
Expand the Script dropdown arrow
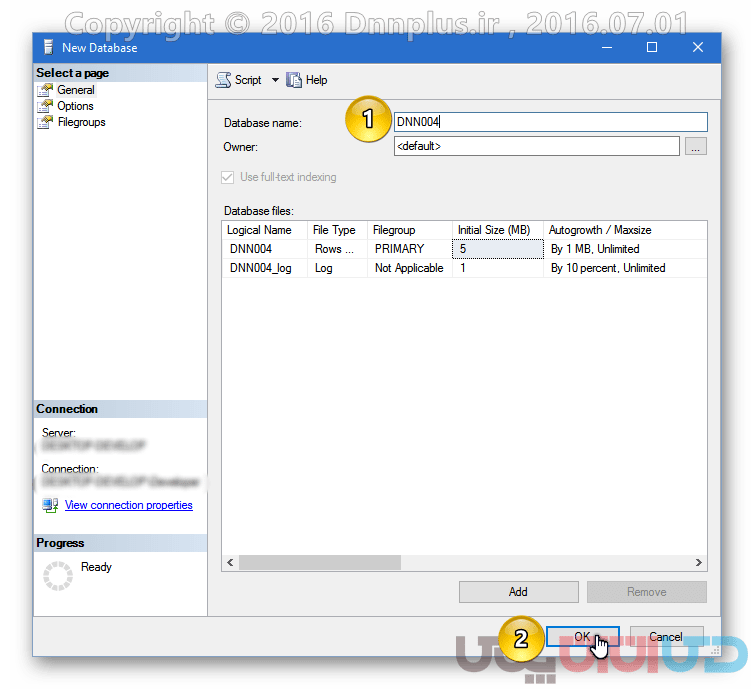tap(275, 80)
